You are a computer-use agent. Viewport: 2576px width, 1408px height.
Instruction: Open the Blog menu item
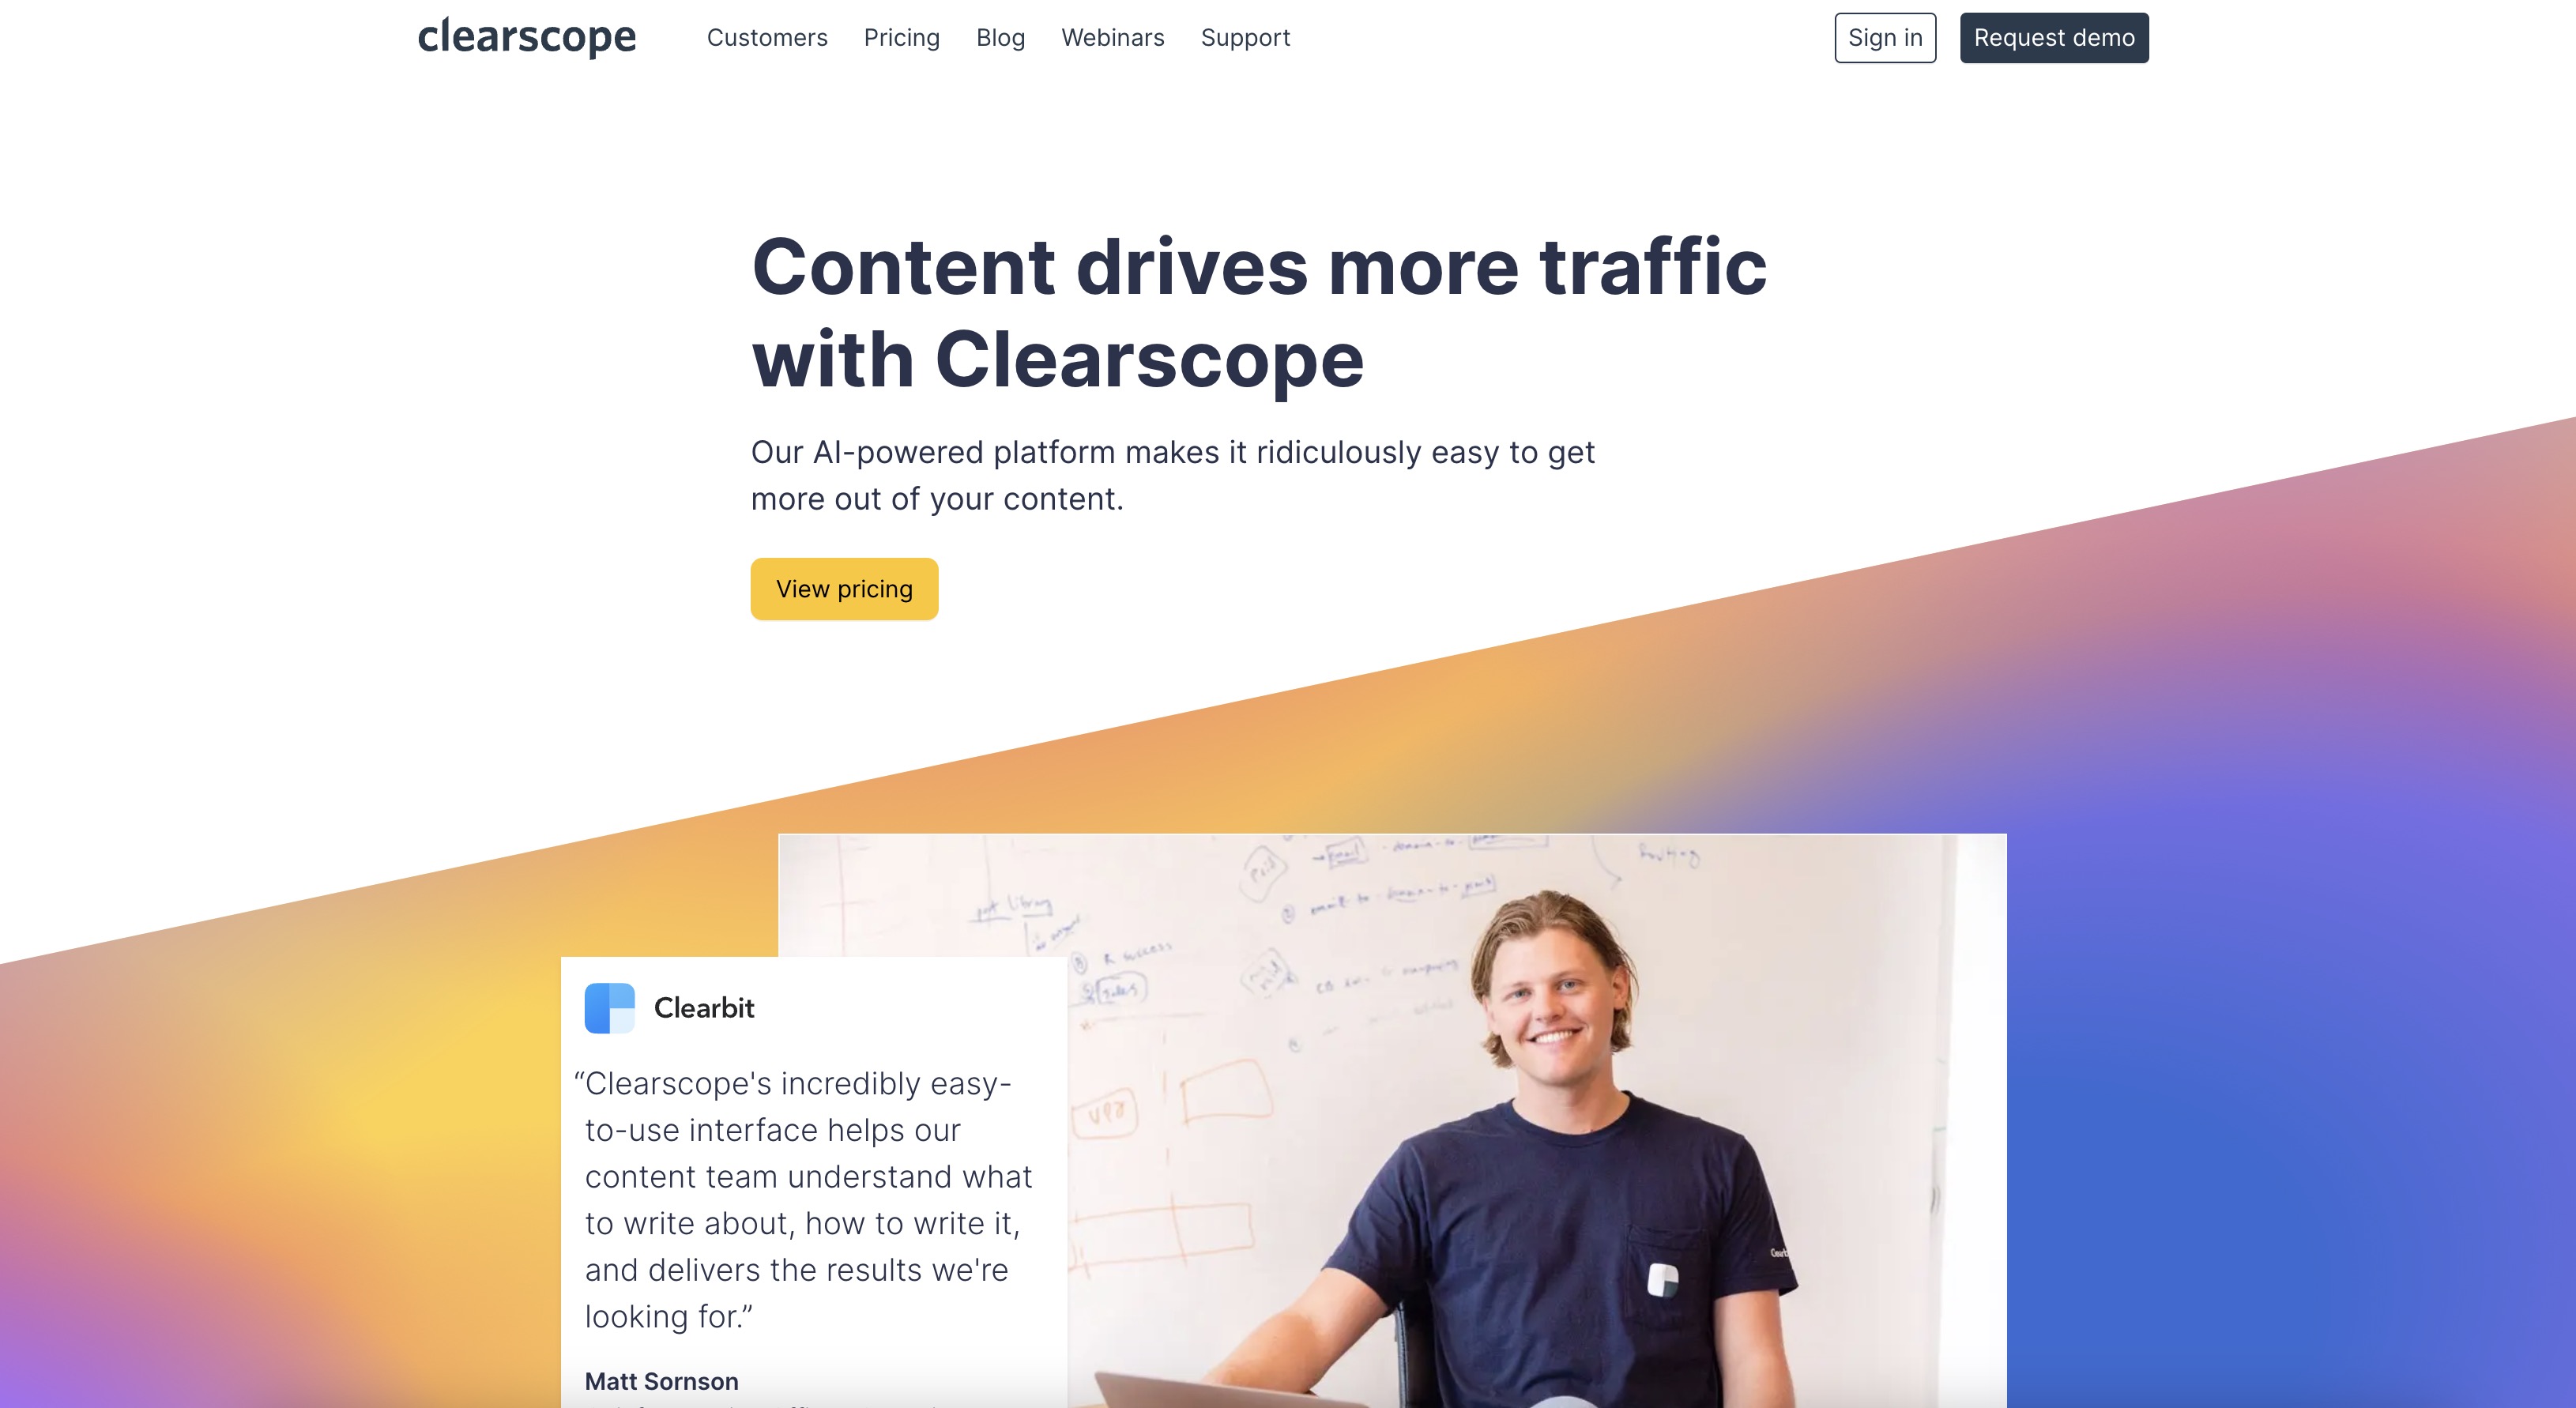click(1002, 36)
